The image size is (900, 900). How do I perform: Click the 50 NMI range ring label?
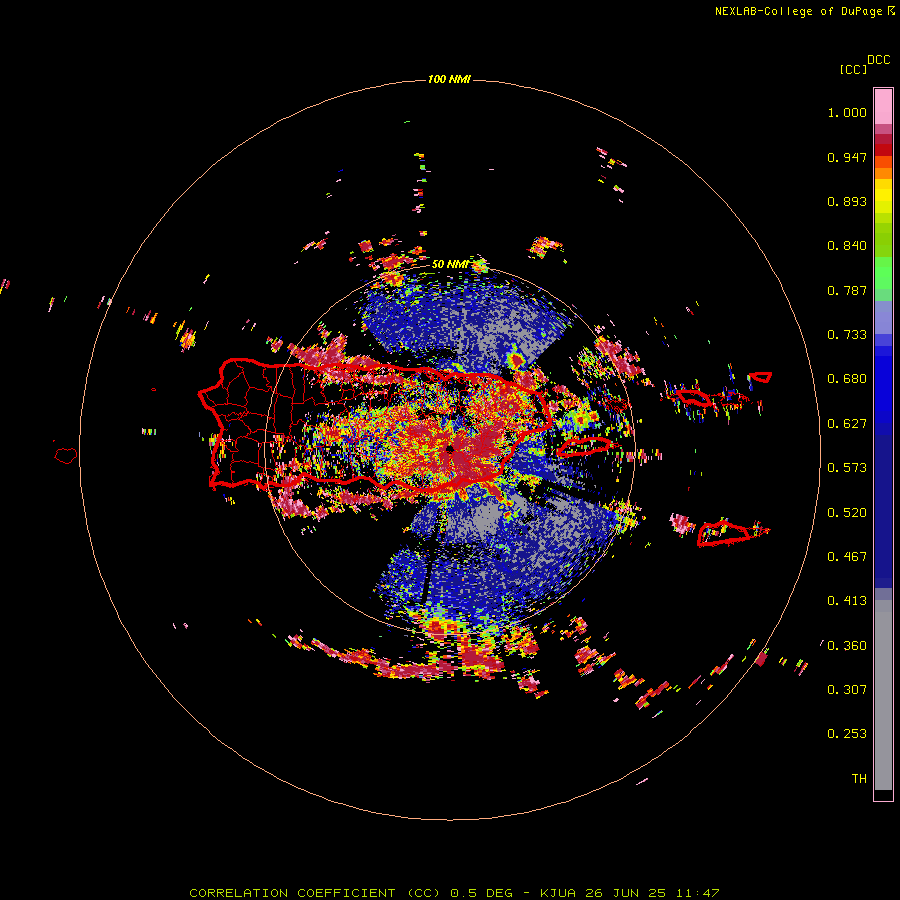[449, 265]
